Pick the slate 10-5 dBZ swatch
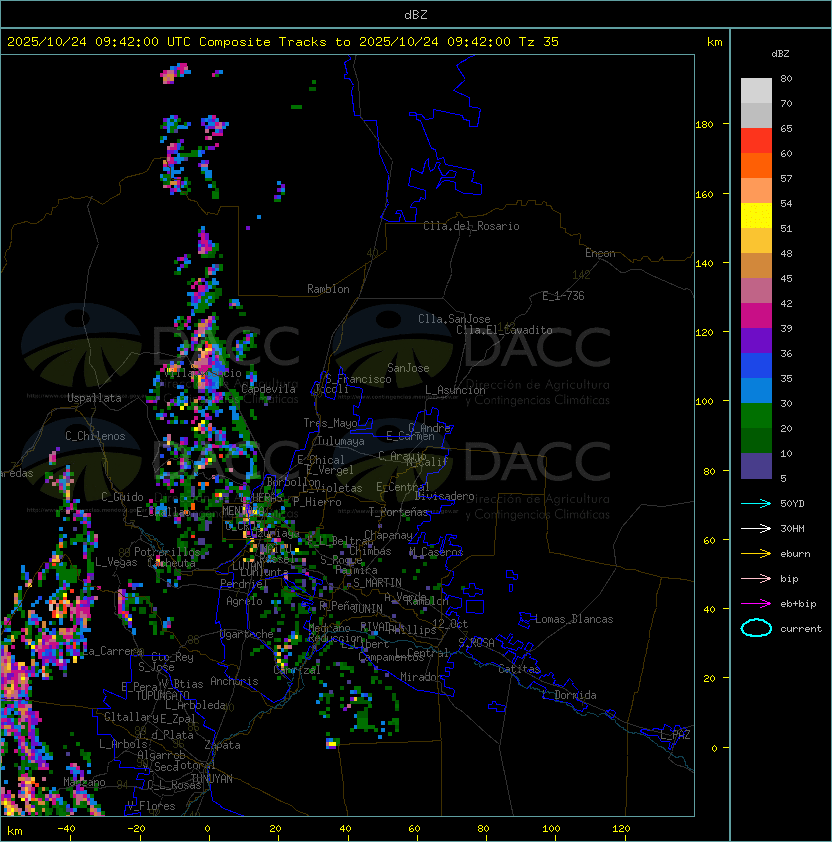The width and height of the screenshot is (832, 842). pos(756,466)
